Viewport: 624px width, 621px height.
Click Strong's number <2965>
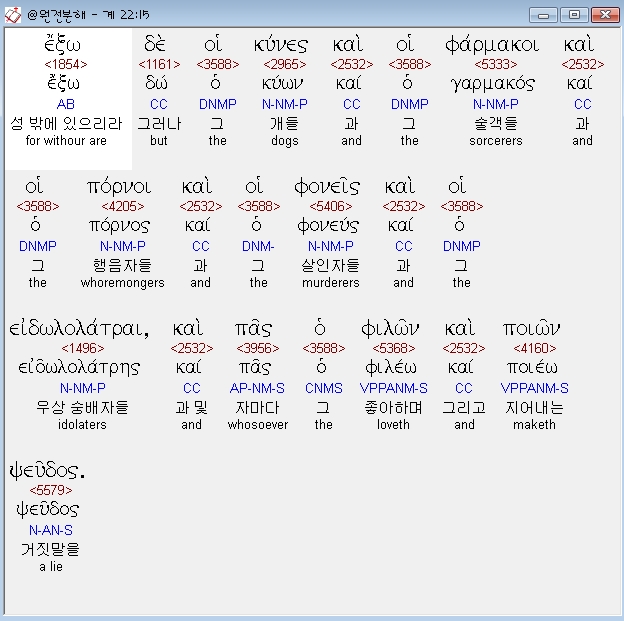coord(285,64)
